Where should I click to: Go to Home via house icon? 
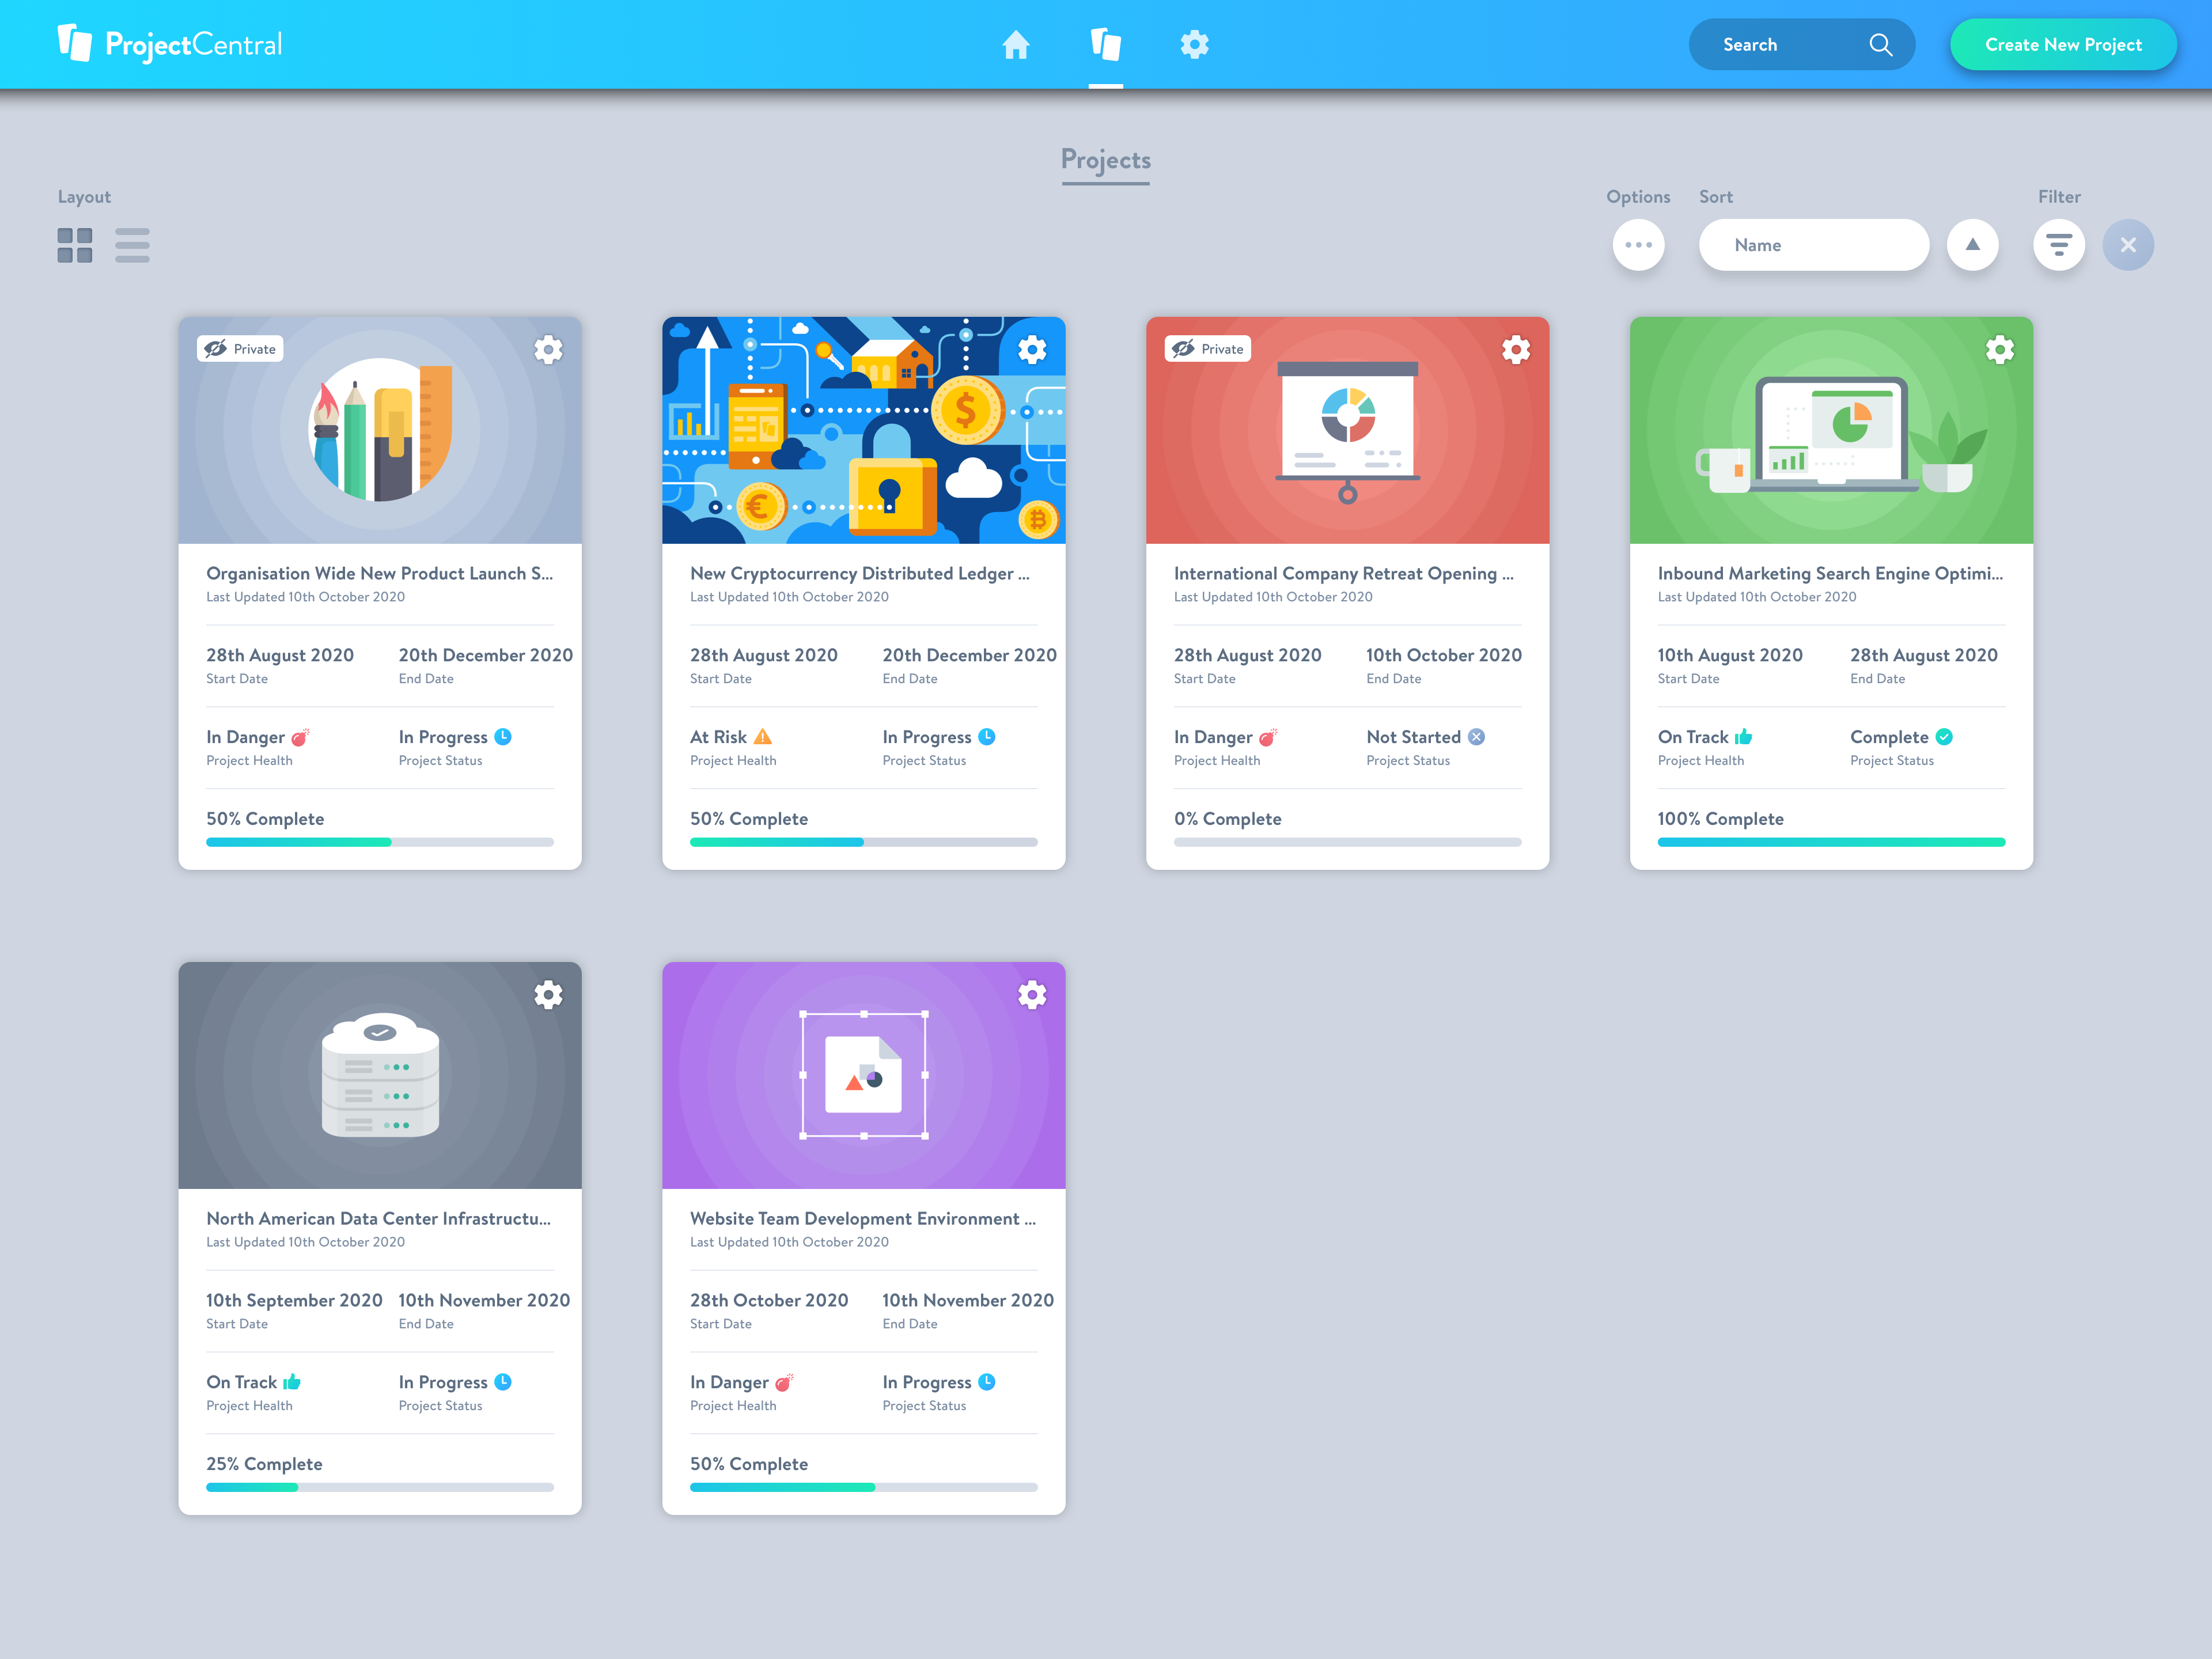tap(1016, 44)
